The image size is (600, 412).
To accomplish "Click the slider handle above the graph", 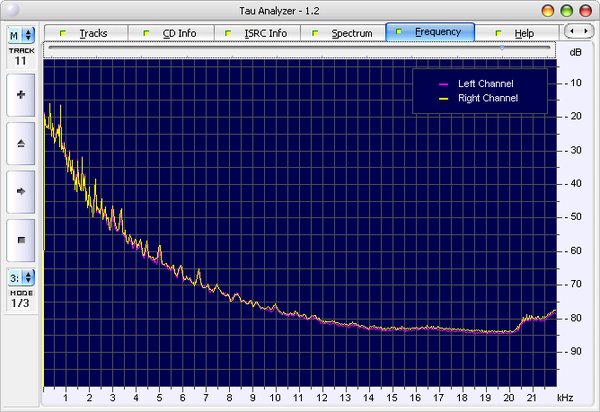I will 502,47.
